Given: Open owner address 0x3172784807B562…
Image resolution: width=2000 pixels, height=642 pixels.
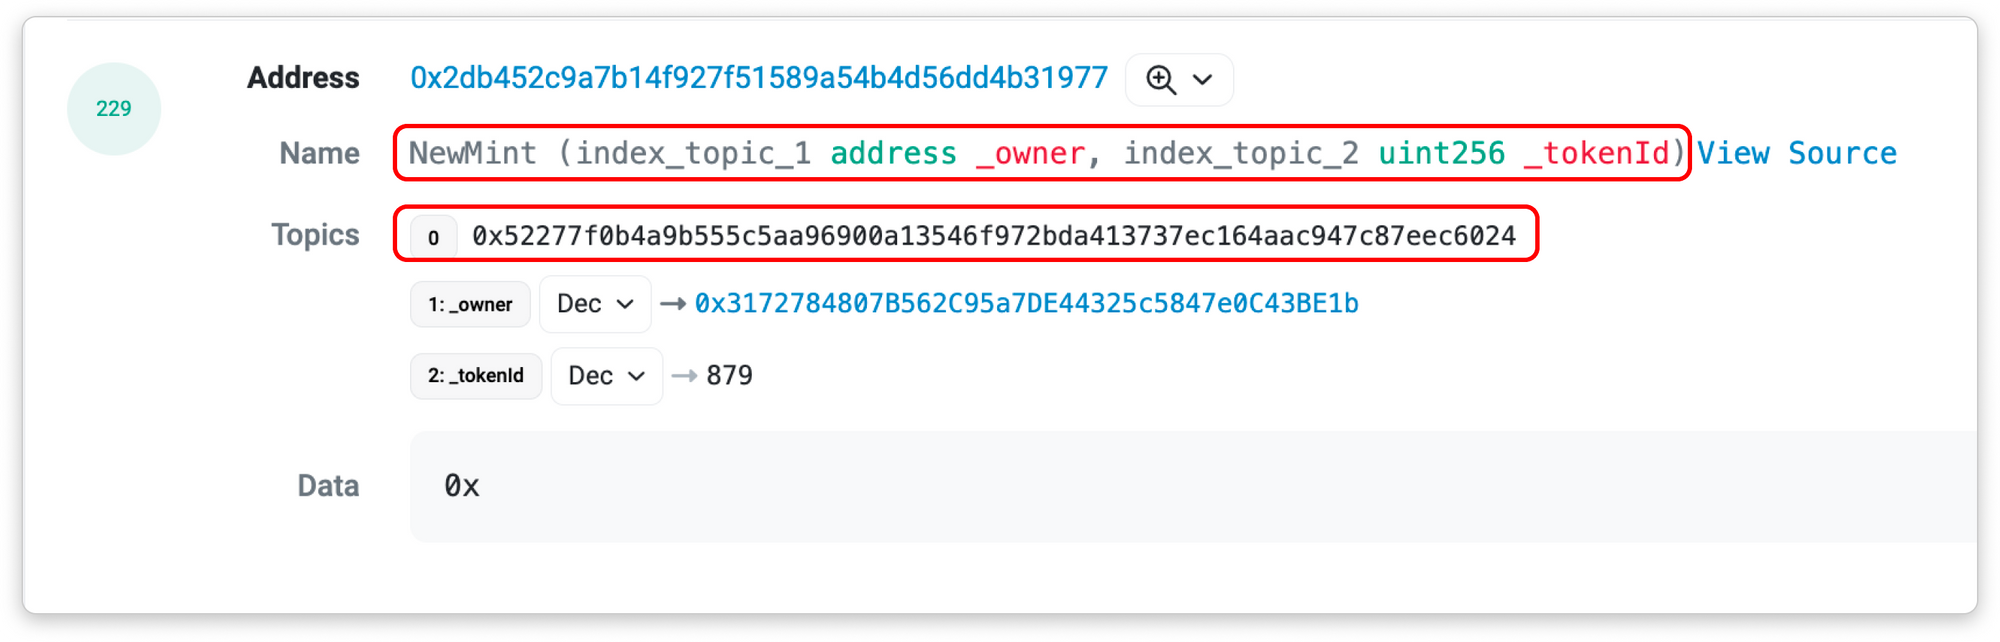Looking at the screenshot, I should [x=1026, y=304].
